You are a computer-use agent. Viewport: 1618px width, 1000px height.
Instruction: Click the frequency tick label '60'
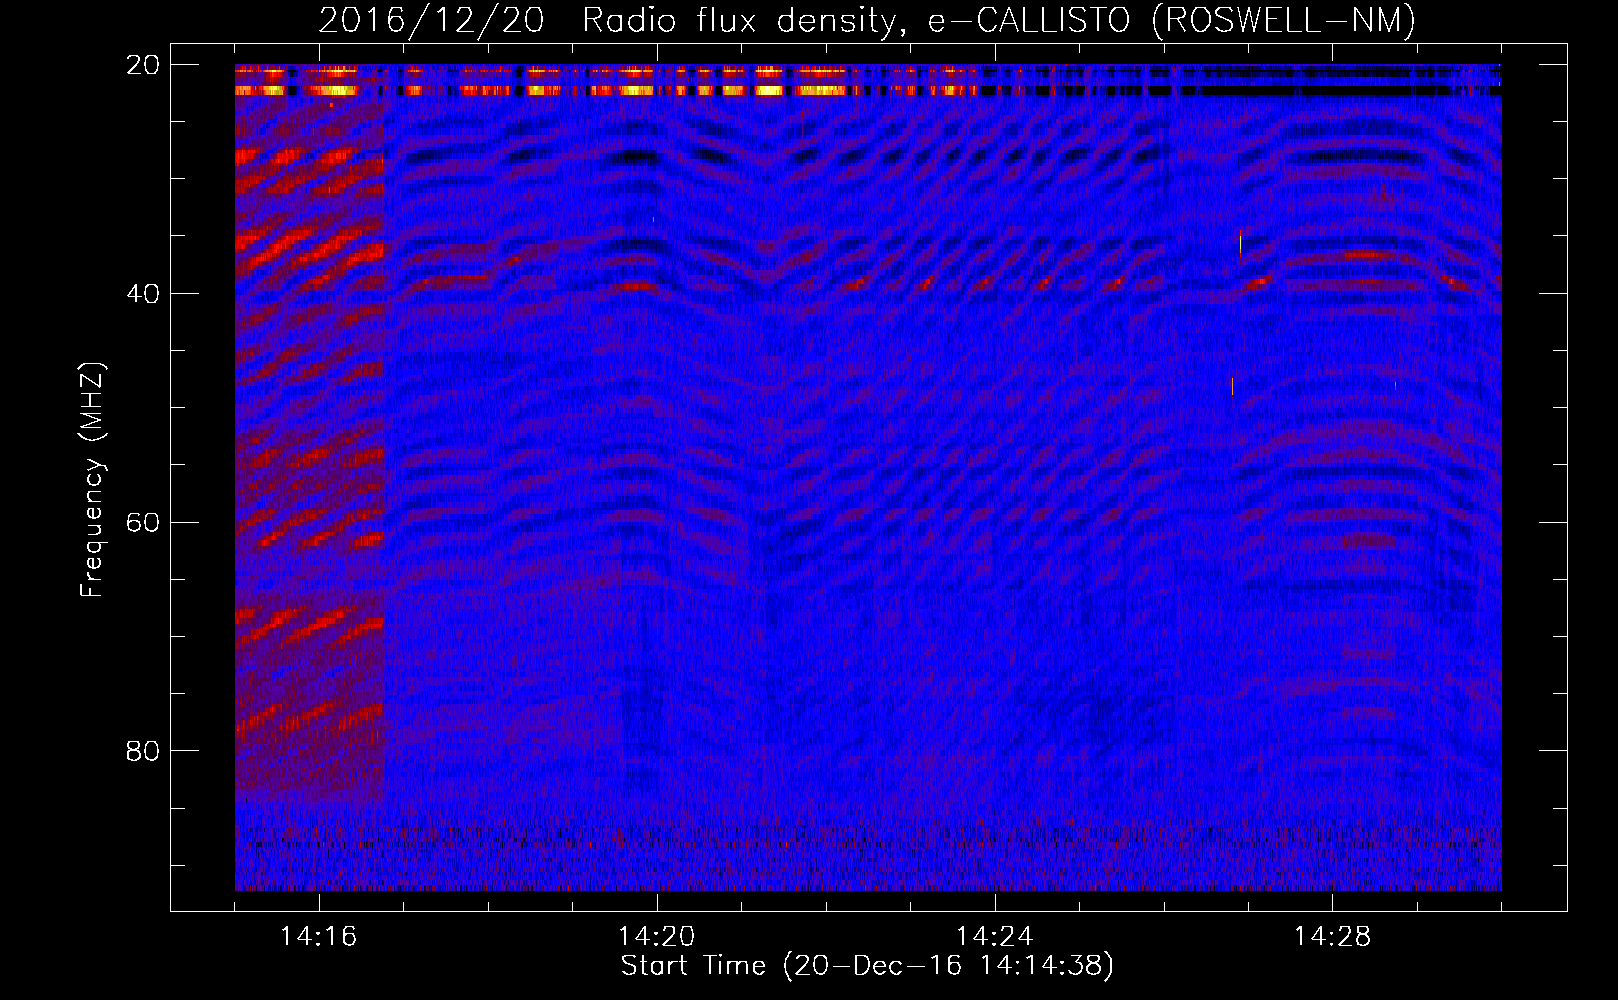144,523
